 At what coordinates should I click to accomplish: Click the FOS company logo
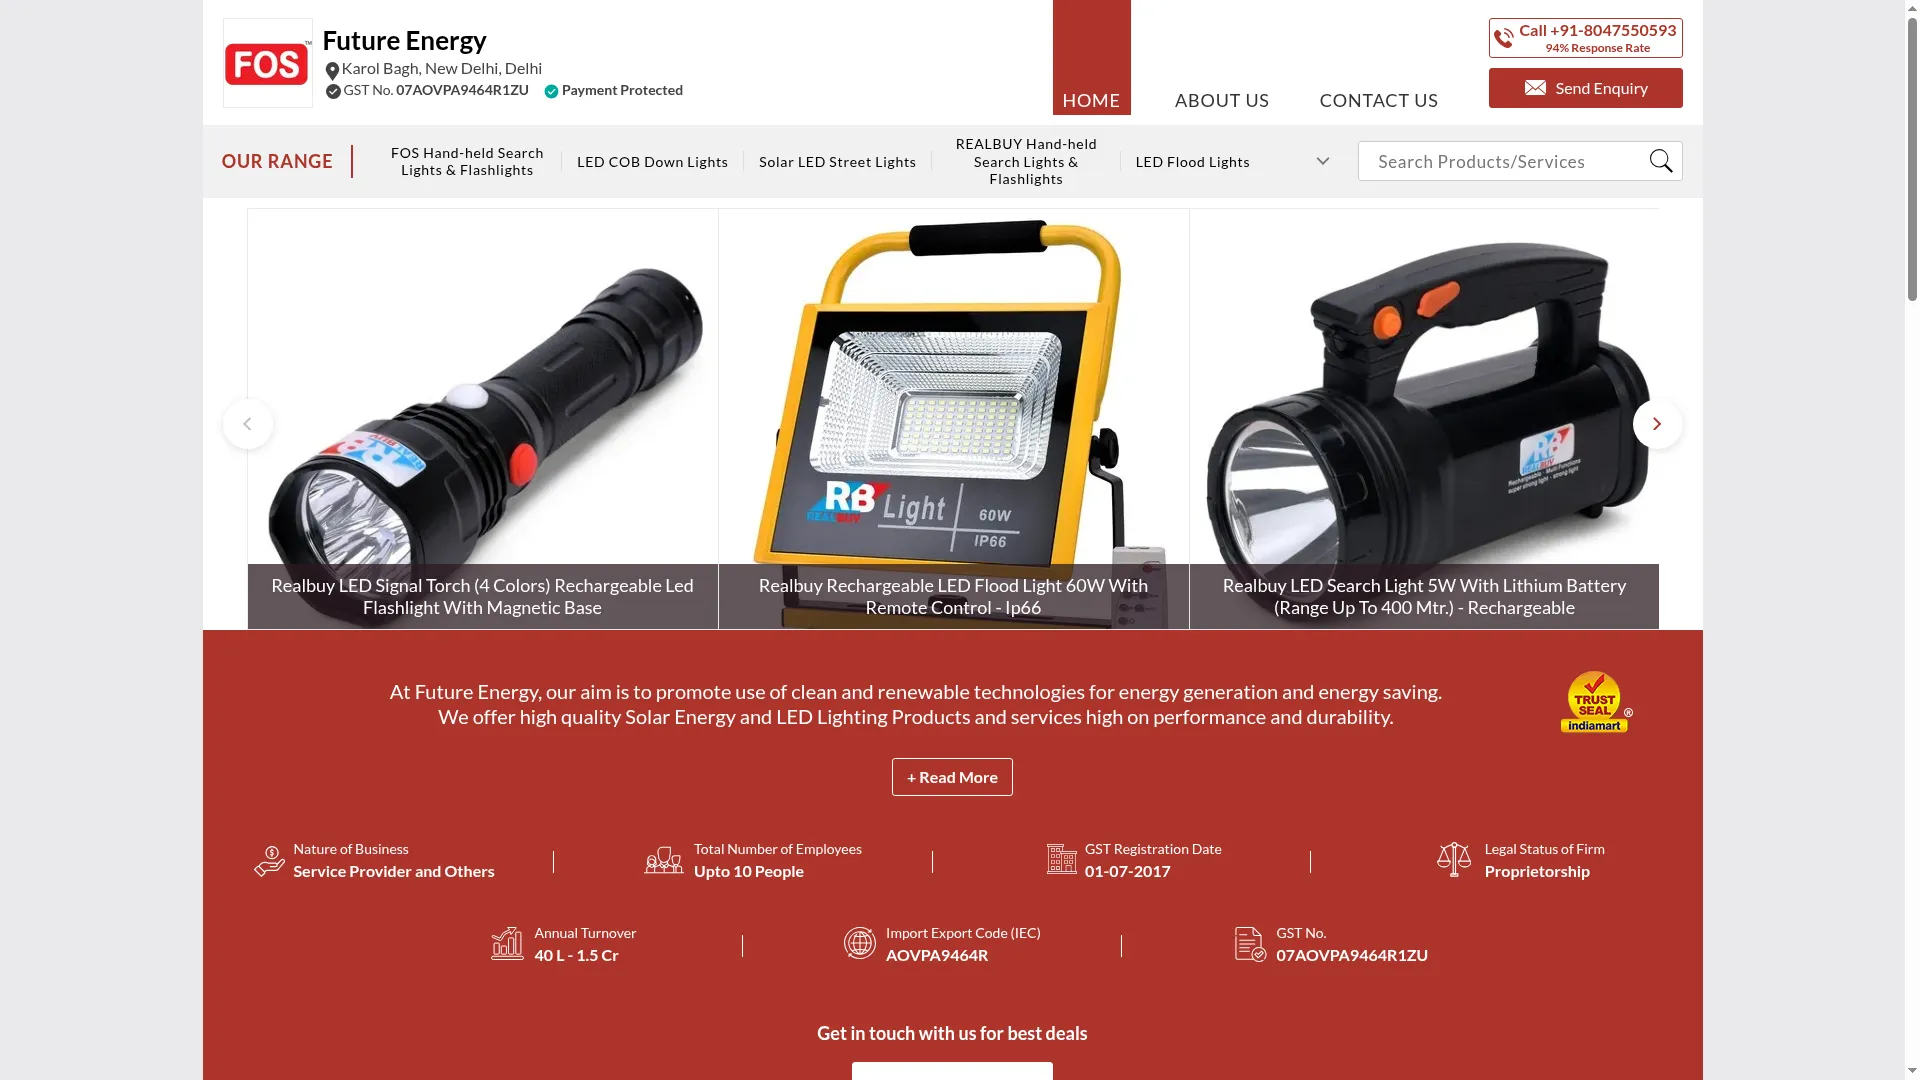[x=267, y=63]
